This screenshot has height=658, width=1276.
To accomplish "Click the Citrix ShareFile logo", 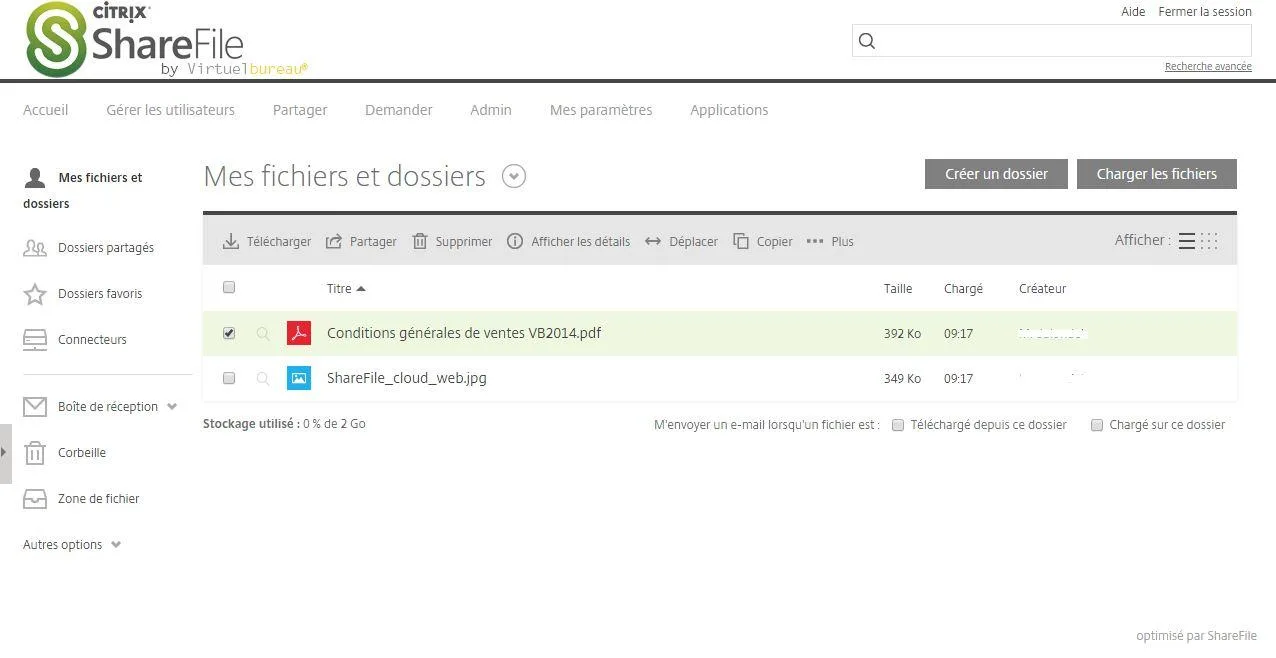I will point(167,40).
